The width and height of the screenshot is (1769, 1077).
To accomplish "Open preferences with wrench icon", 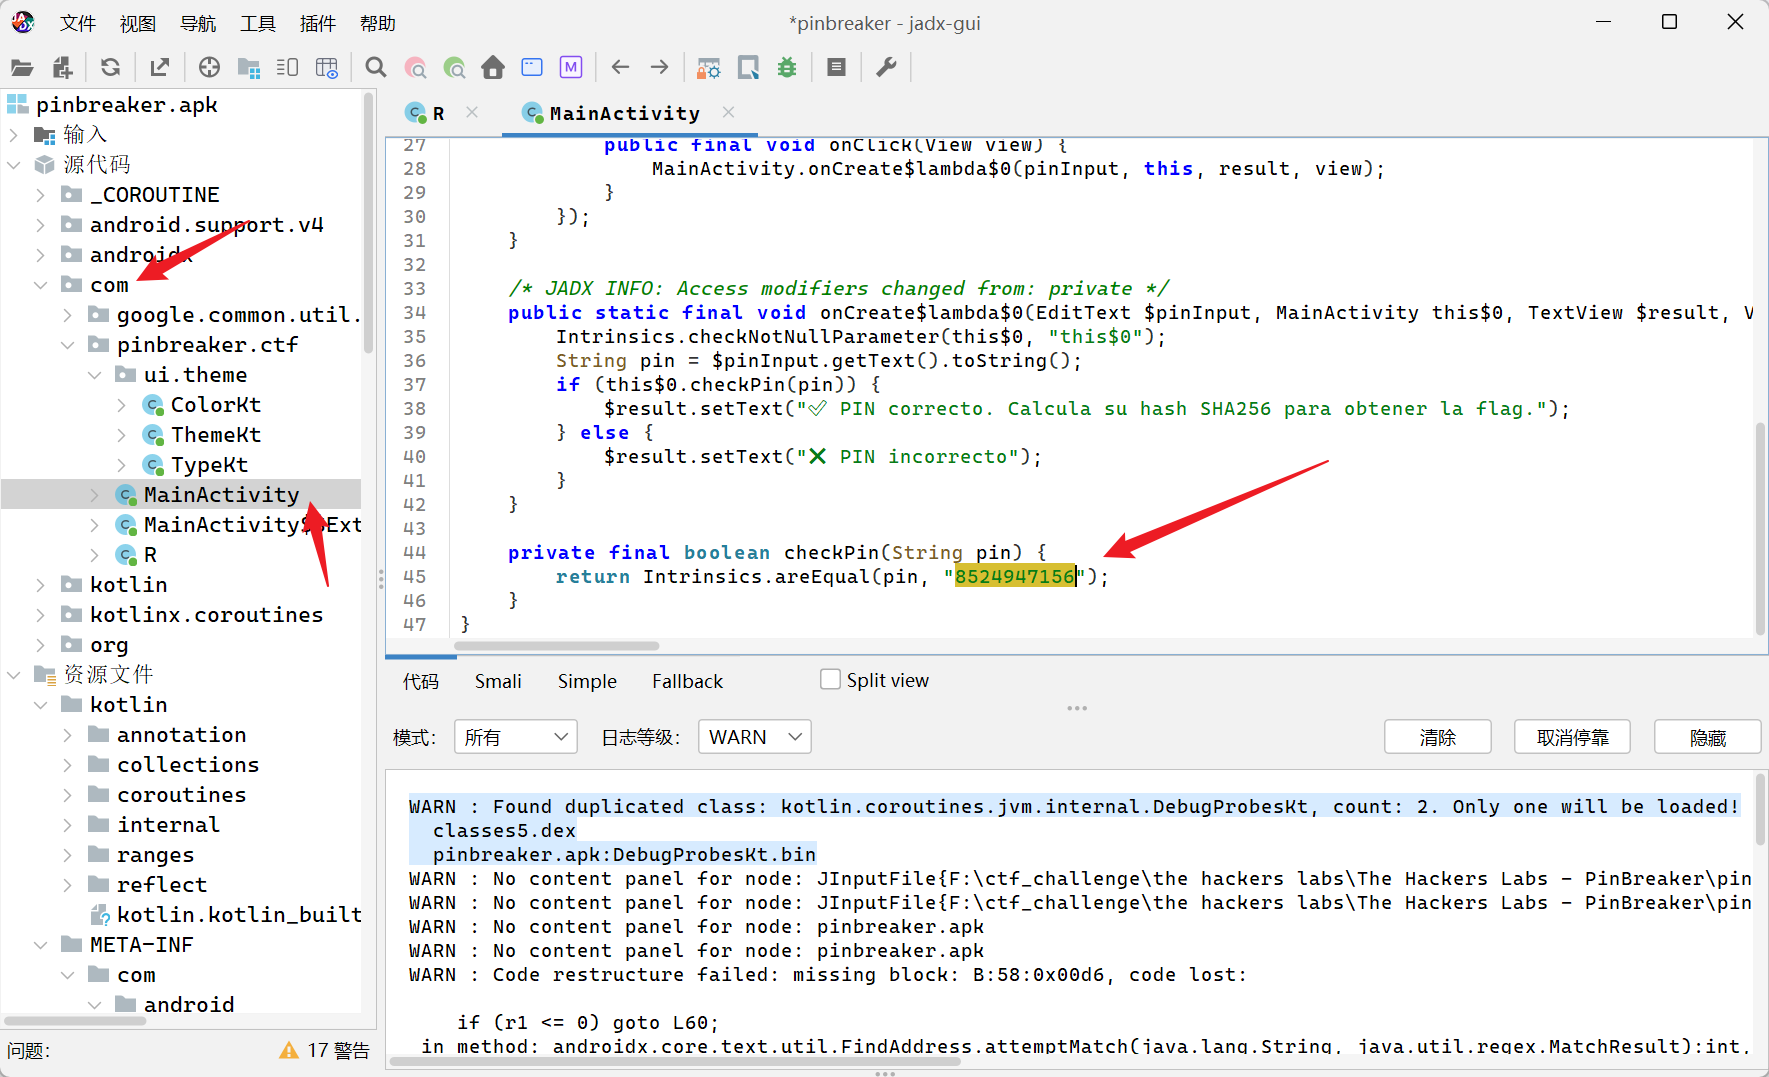I will (x=886, y=67).
